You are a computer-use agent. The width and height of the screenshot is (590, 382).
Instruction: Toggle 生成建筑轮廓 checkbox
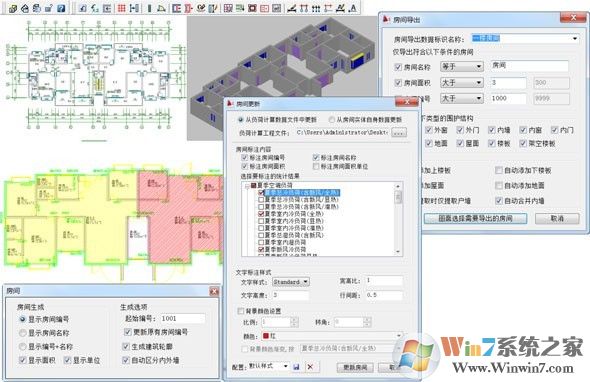pos(126,346)
